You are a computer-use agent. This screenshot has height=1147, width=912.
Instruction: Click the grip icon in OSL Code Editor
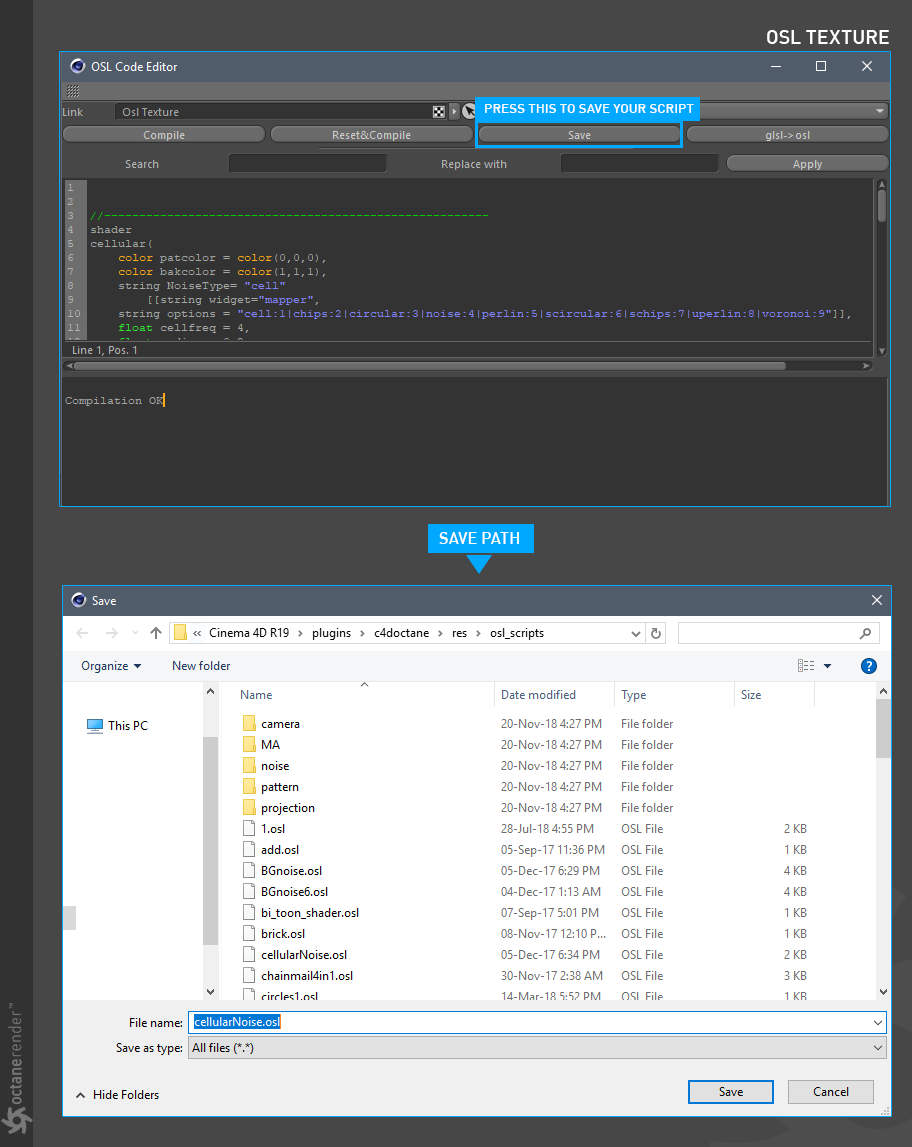72,91
